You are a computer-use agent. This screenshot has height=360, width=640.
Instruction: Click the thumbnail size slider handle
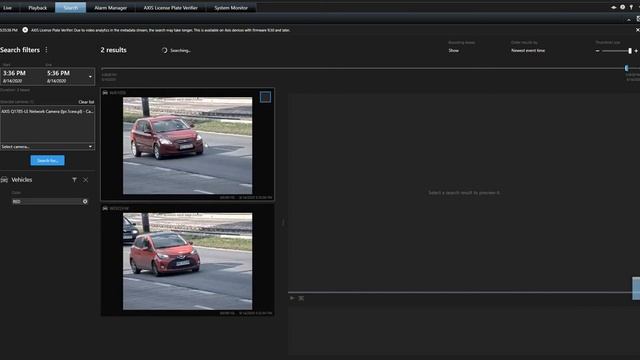630,51
